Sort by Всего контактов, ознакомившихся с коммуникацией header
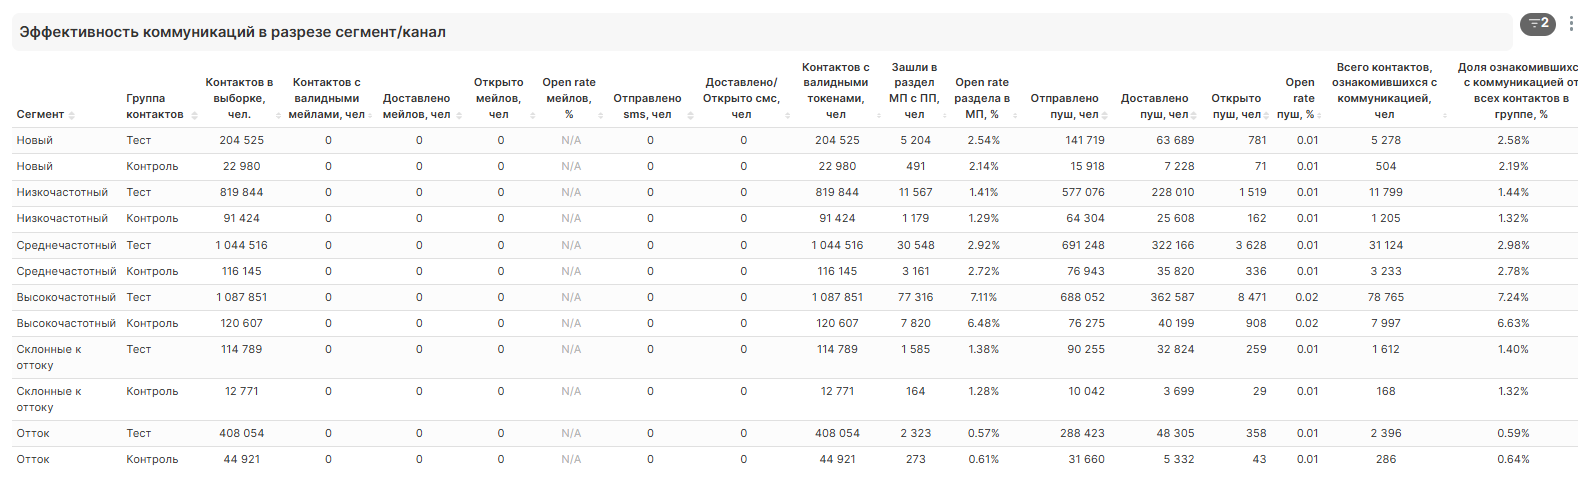 click(1384, 90)
